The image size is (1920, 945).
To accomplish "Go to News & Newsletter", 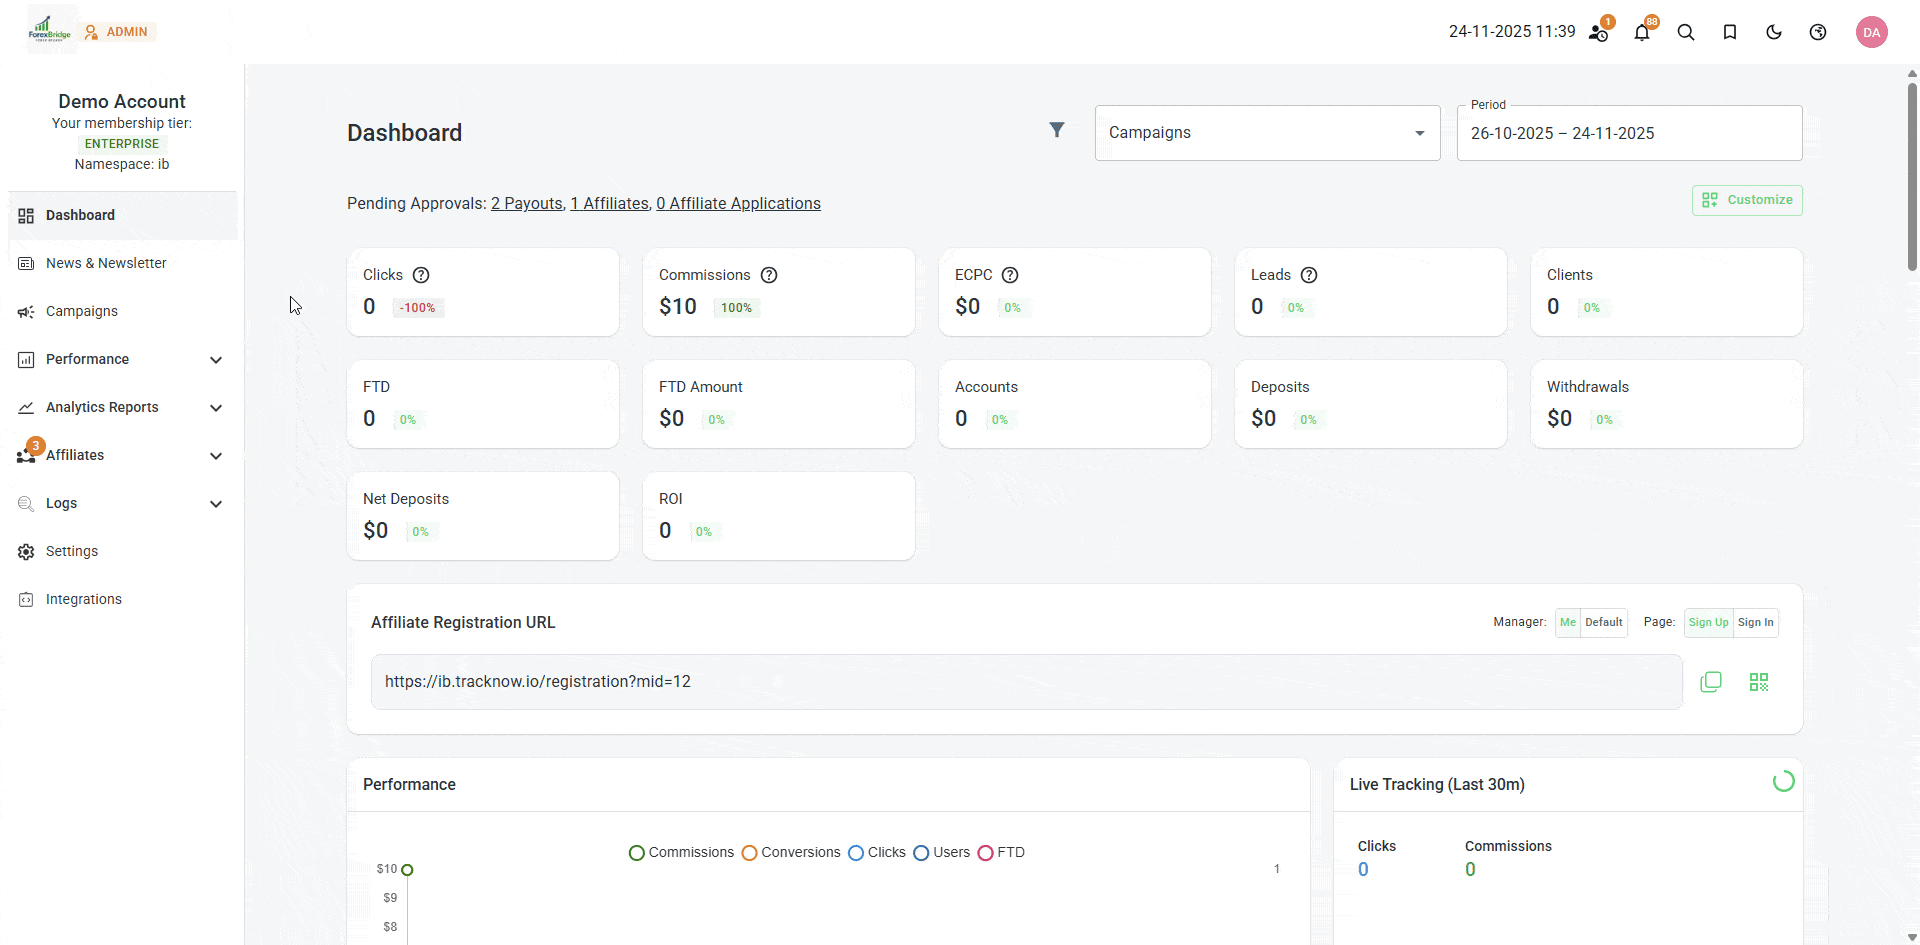I will [106, 263].
